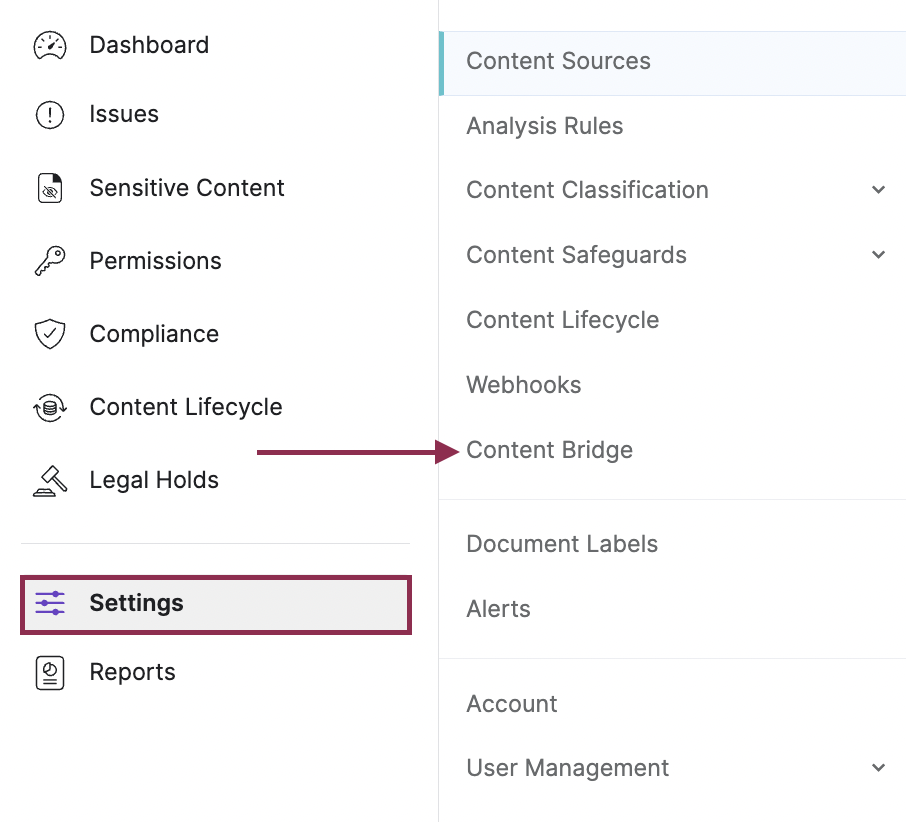Image resolution: width=906 pixels, height=822 pixels.
Task: Click the Sensitive Content file-eye icon
Action: pyautogui.click(x=50, y=188)
